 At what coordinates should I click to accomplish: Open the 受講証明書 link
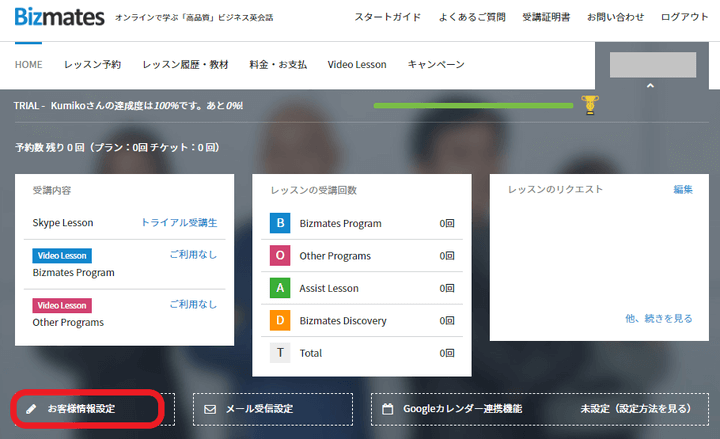tap(546, 17)
